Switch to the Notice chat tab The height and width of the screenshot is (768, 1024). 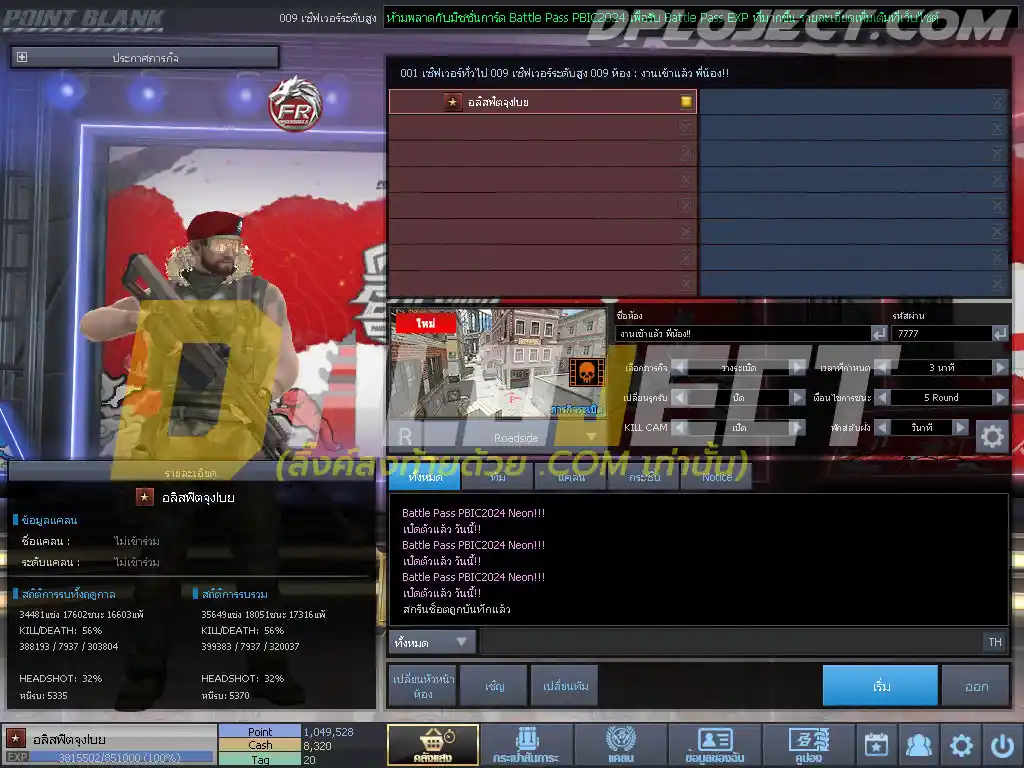pos(716,477)
